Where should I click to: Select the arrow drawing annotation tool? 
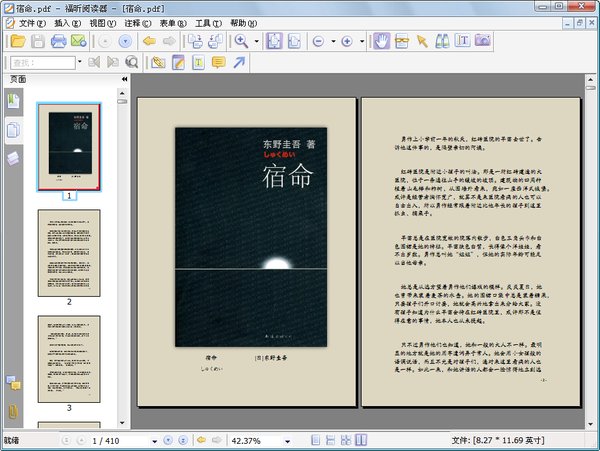[239, 62]
